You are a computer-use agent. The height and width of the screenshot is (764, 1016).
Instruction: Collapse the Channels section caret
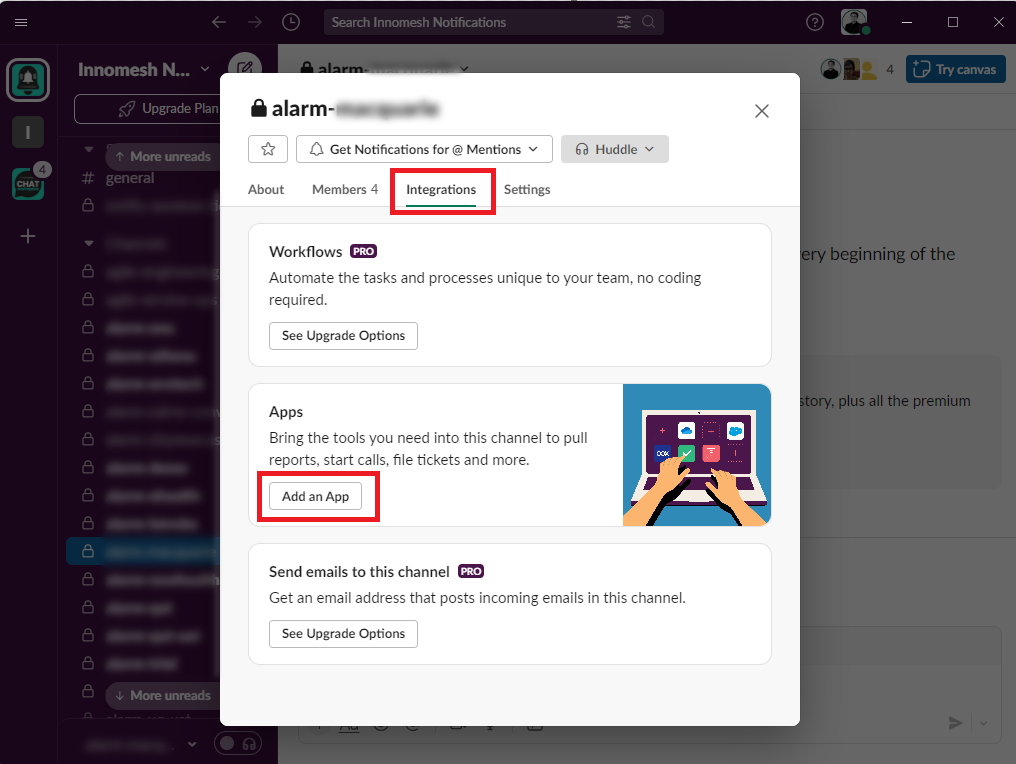point(89,243)
